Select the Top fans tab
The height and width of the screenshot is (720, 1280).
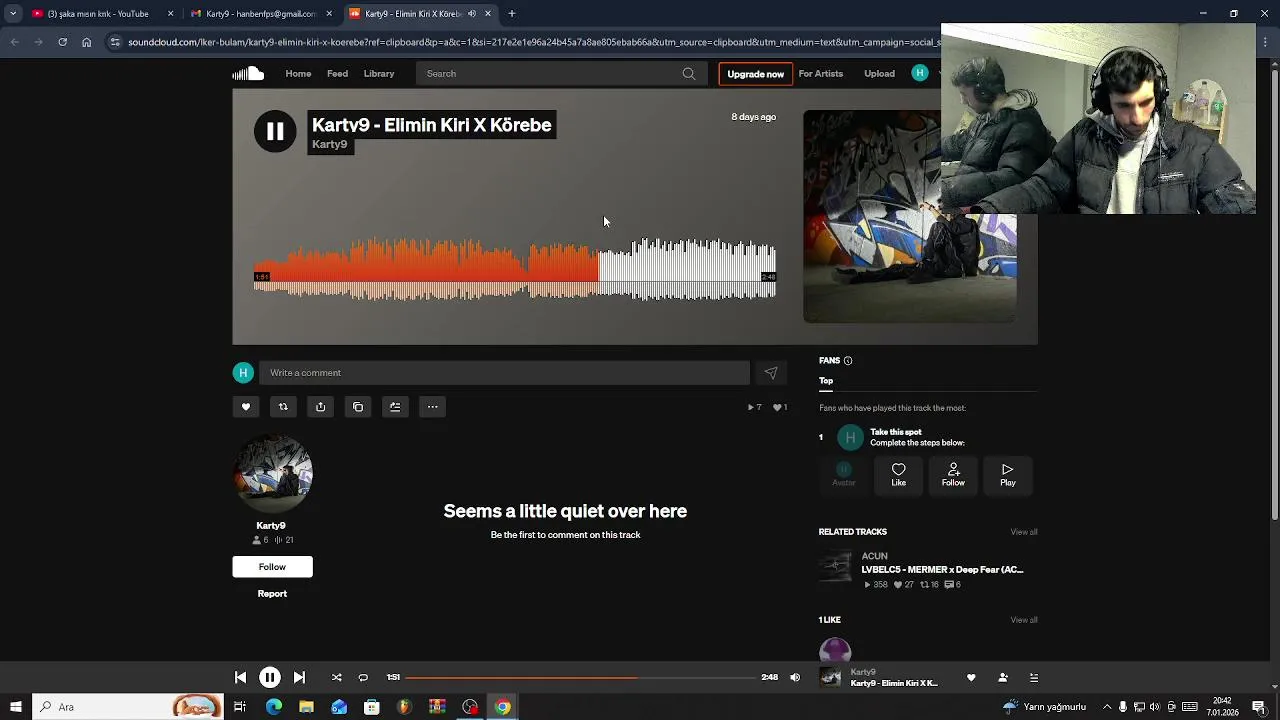click(x=826, y=381)
